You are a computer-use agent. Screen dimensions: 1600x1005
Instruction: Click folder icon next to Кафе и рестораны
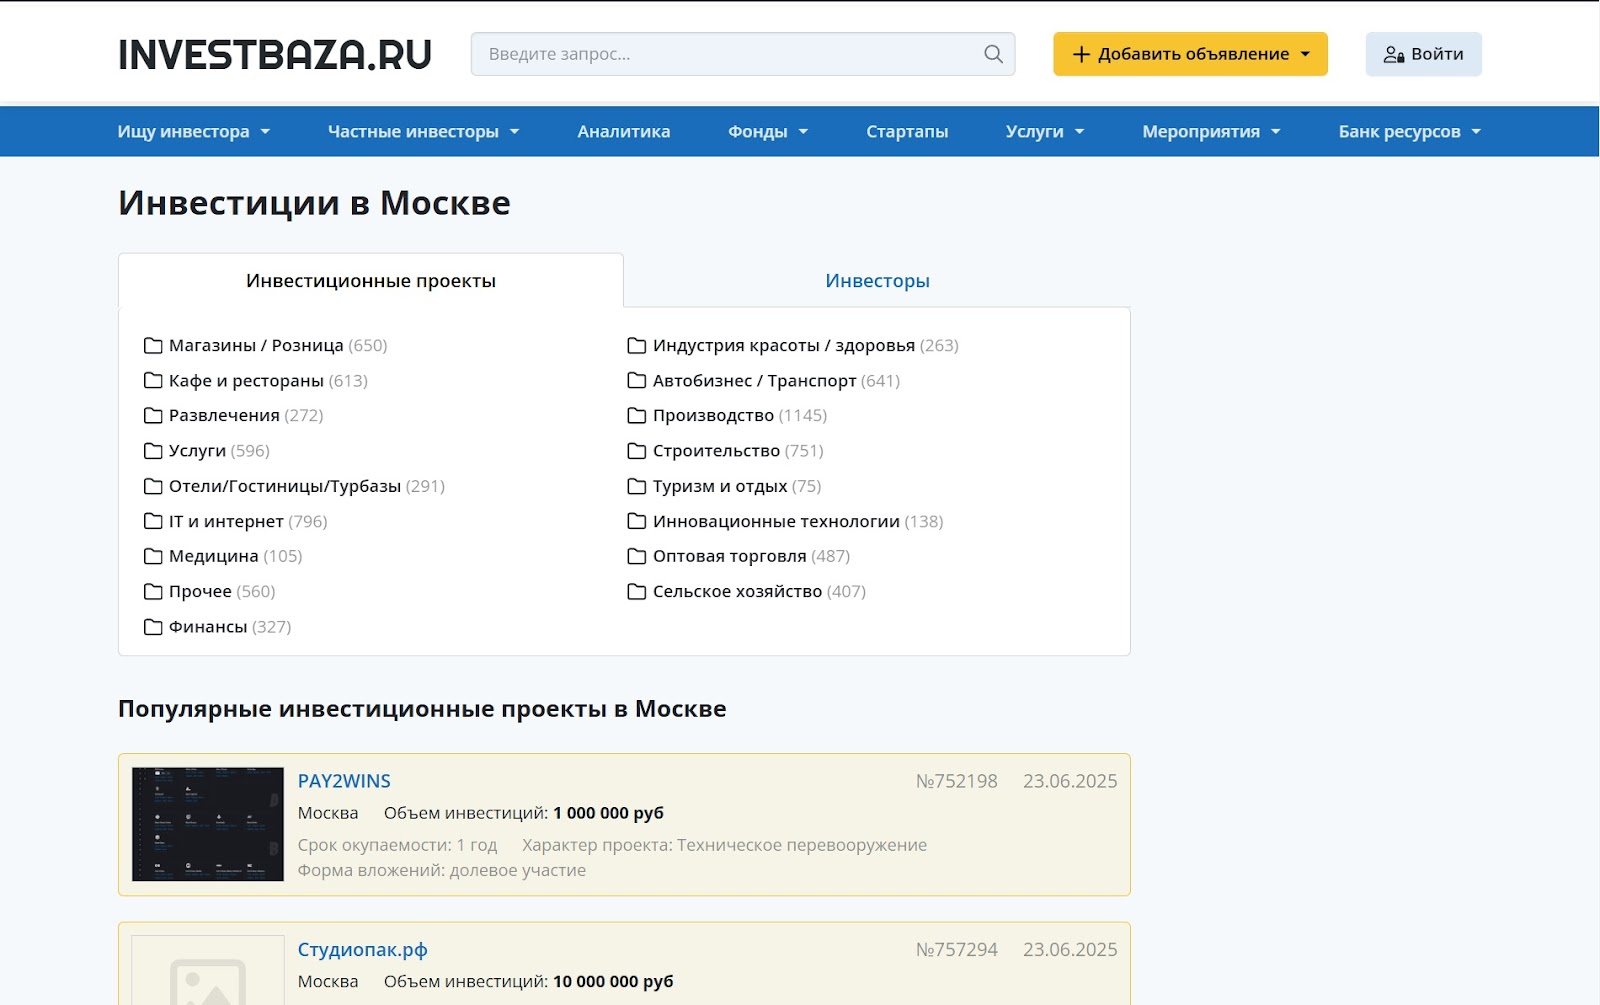click(x=153, y=381)
